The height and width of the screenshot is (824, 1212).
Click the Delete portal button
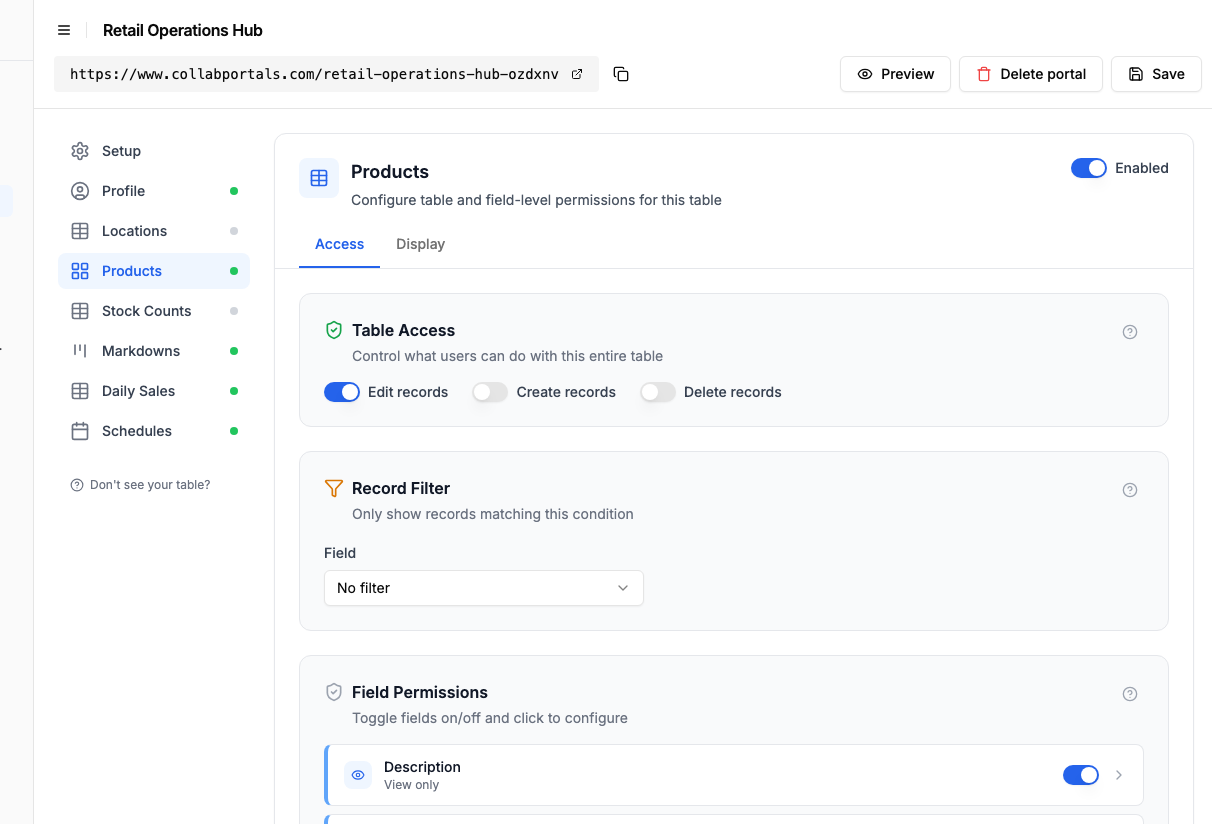click(1031, 74)
